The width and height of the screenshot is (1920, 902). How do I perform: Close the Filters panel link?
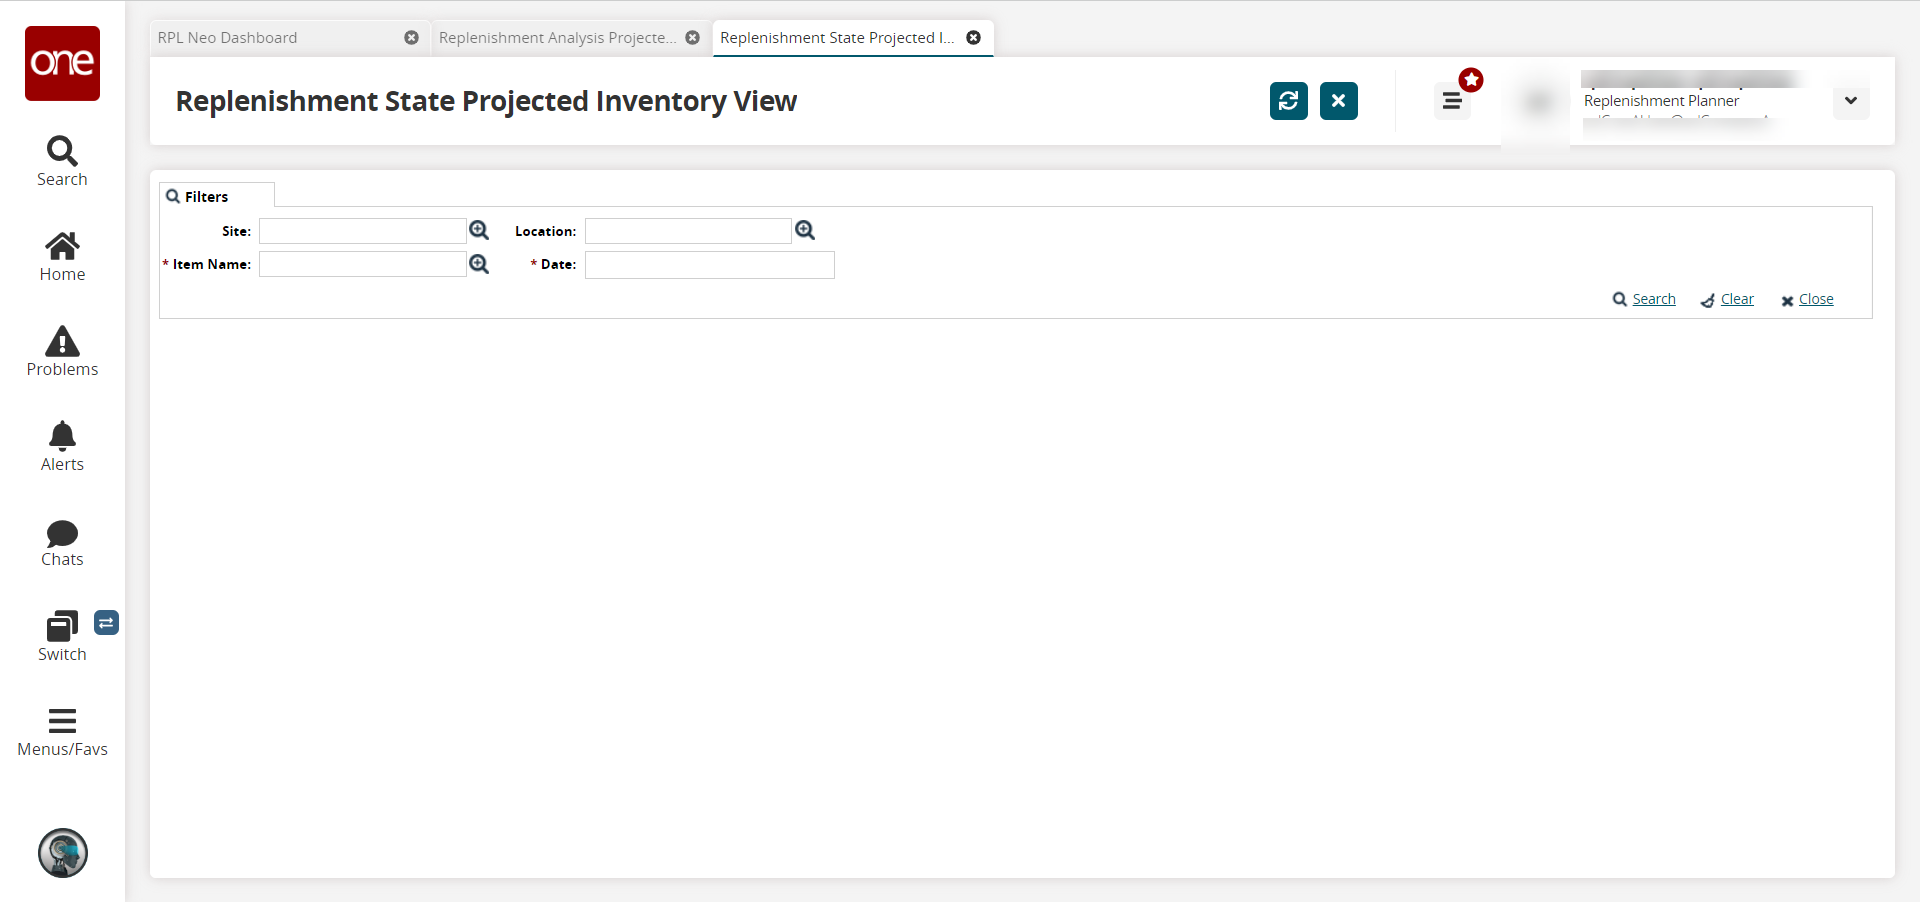[1807, 299]
